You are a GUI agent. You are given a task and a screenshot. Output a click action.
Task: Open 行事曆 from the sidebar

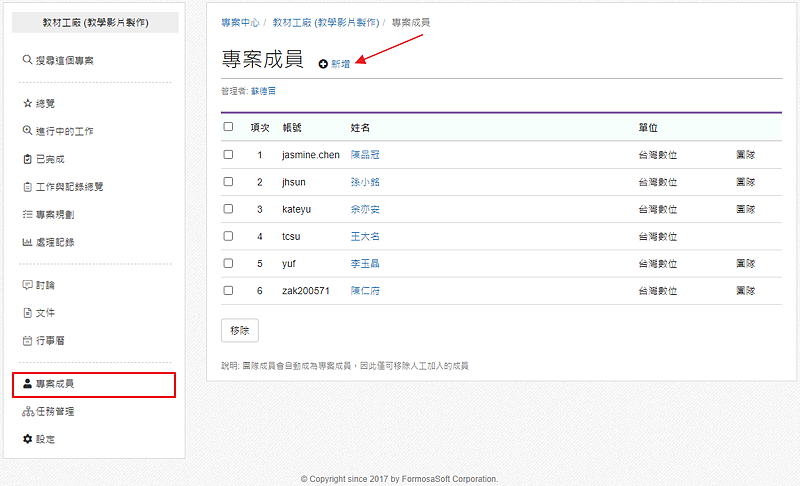[50, 341]
